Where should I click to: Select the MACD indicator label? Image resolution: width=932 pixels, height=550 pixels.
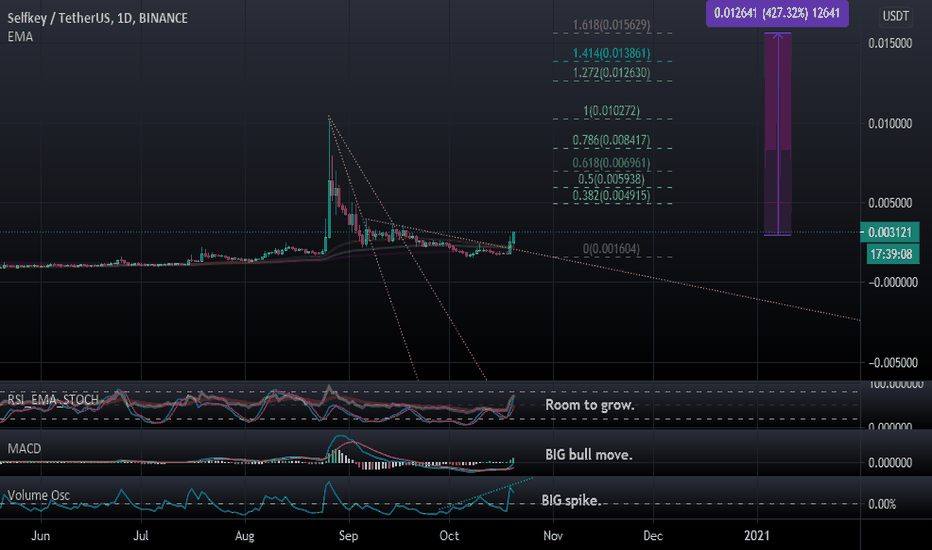pyautogui.click(x=24, y=448)
